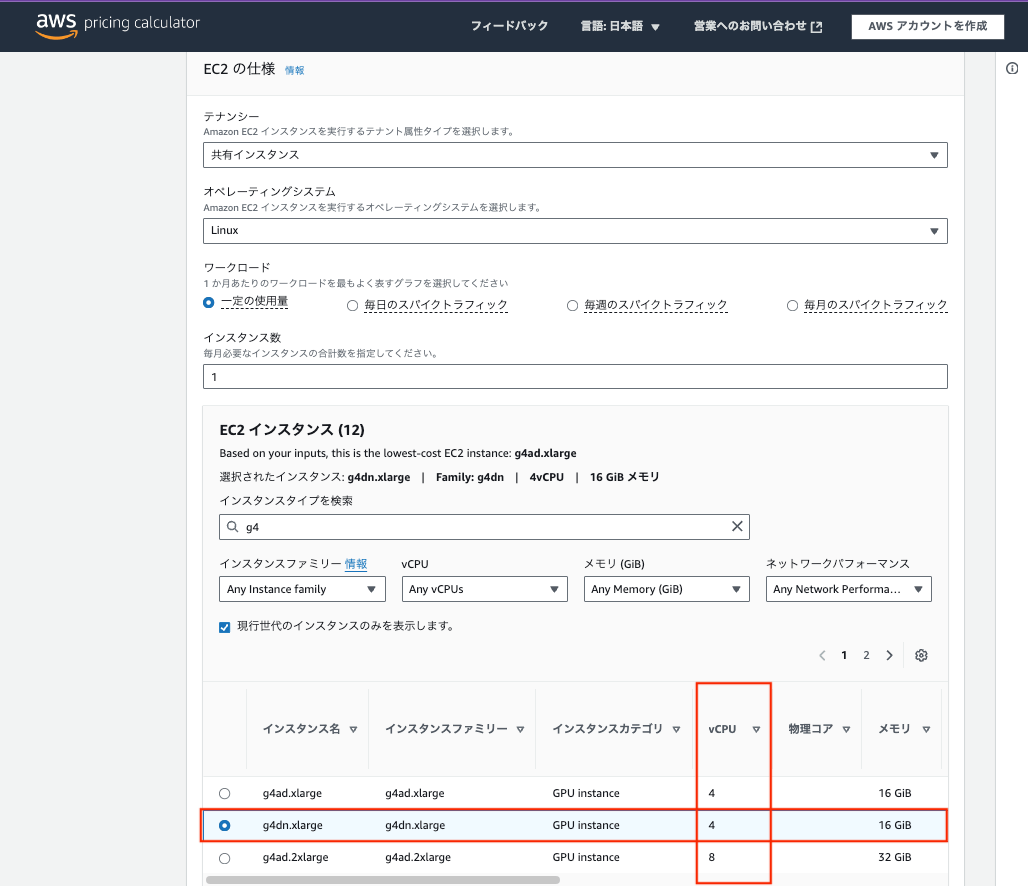The image size is (1028, 886).
Task: Sort by メモリ column arrow
Action: coord(926,729)
